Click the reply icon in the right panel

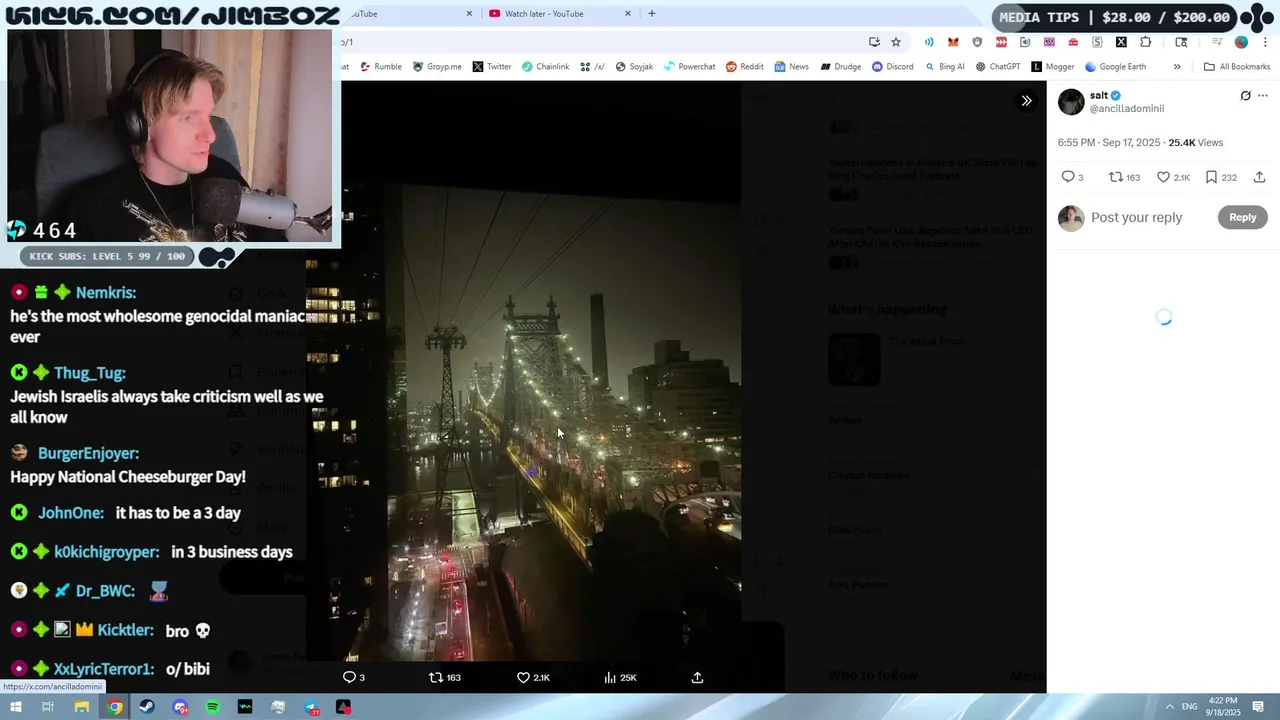coord(1068,177)
